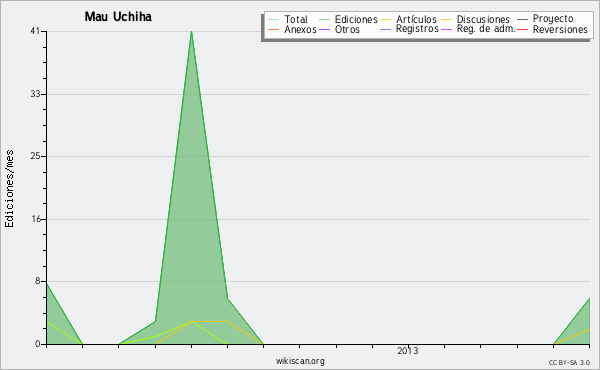Click the 25 y-axis value

pos(35,156)
